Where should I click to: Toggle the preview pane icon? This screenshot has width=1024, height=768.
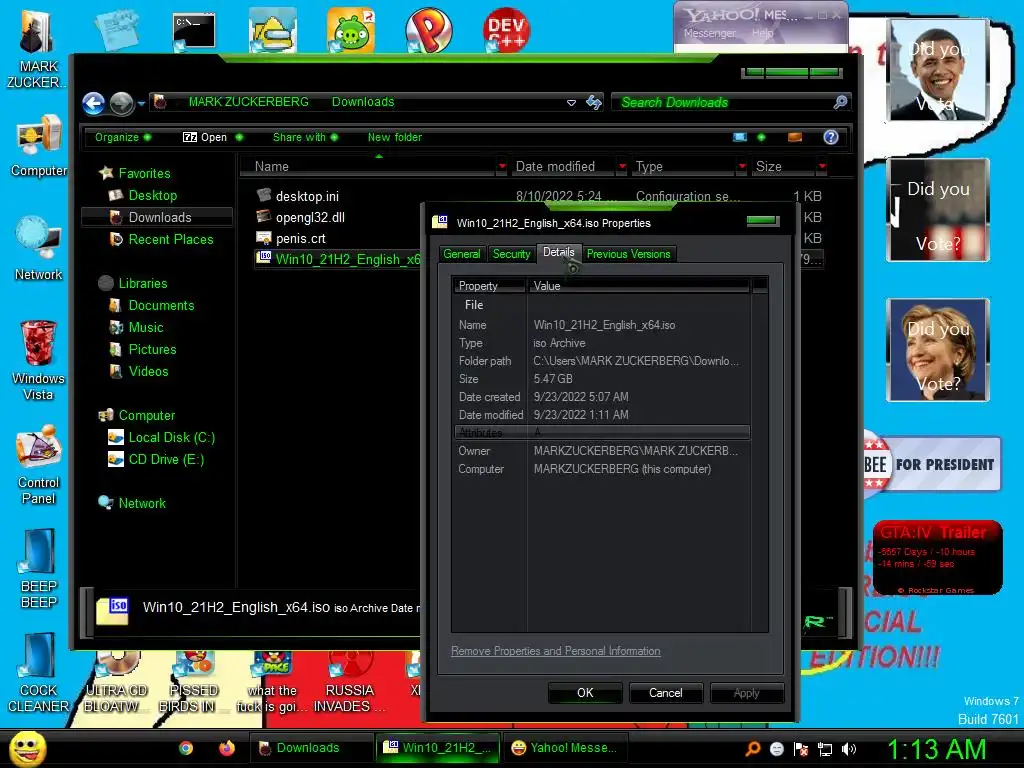click(x=795, y=137)
